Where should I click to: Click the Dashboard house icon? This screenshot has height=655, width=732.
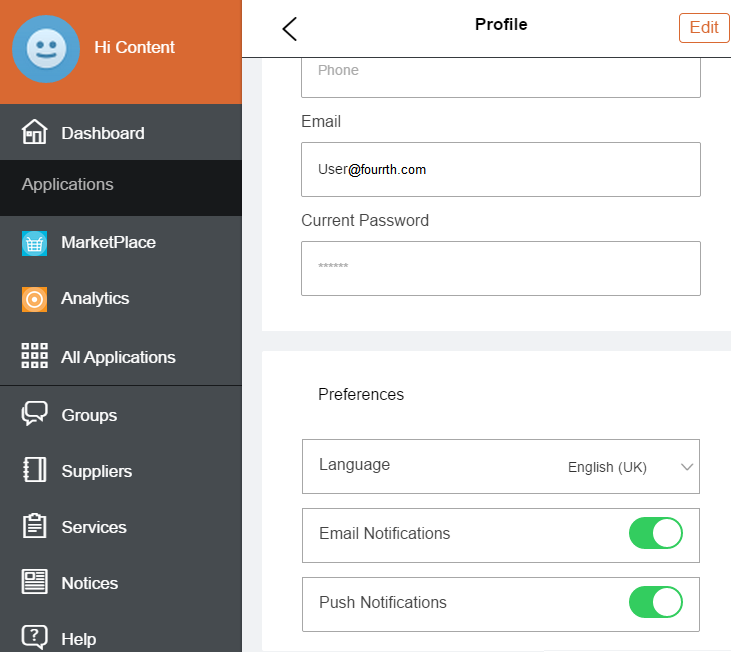35,133
